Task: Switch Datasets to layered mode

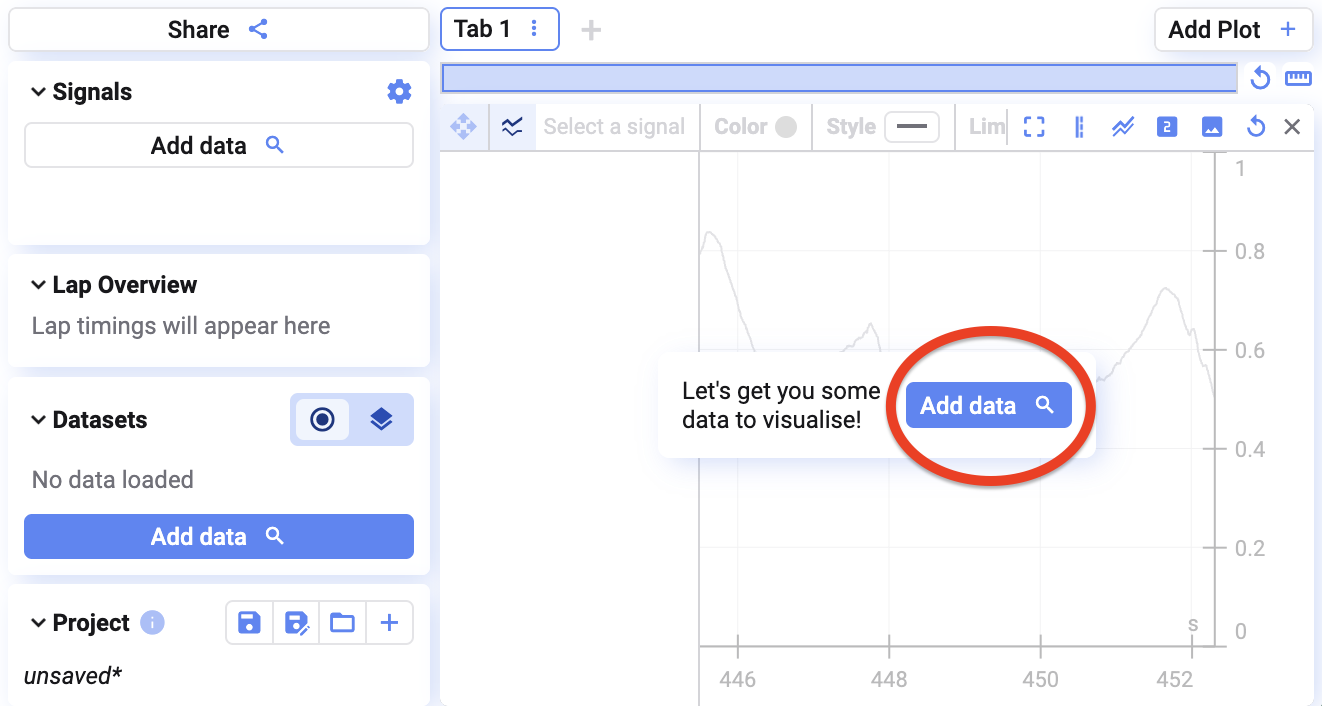Action: pos(381,420)
